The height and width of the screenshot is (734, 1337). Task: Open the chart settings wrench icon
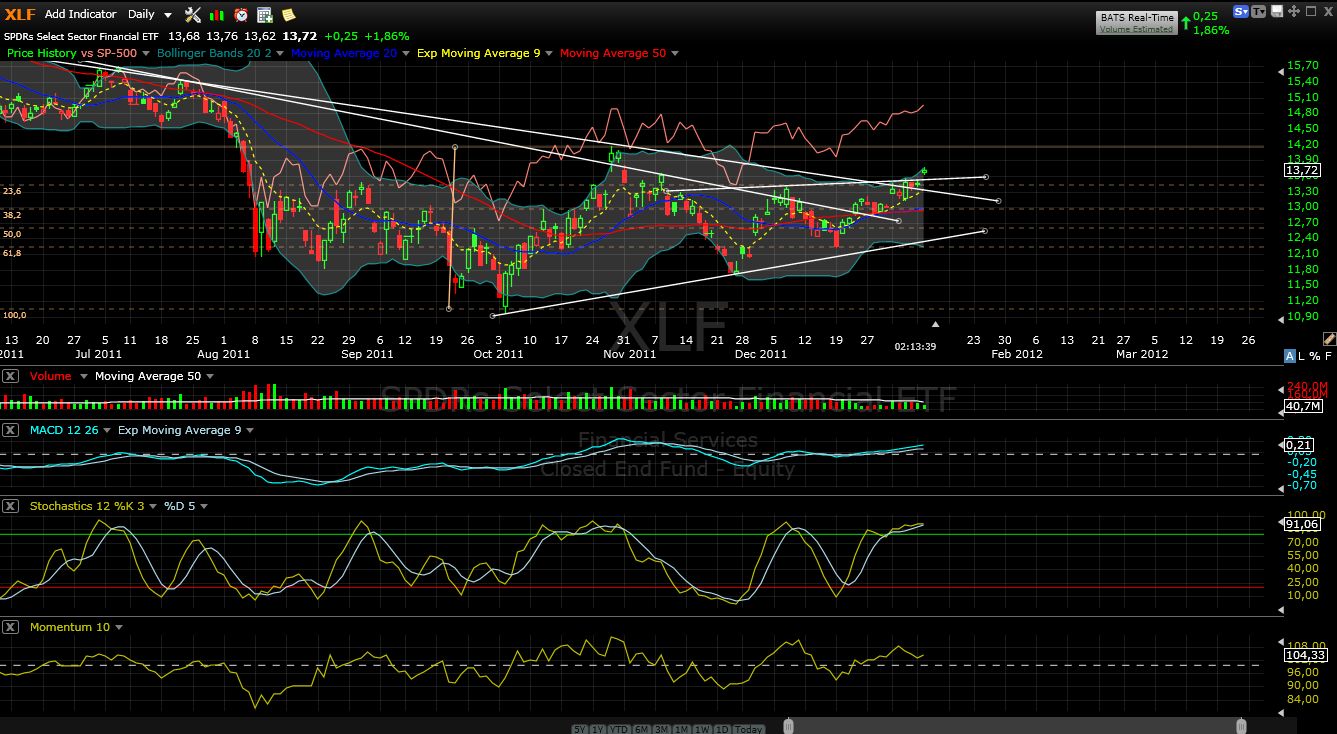(x=193, y=15)
